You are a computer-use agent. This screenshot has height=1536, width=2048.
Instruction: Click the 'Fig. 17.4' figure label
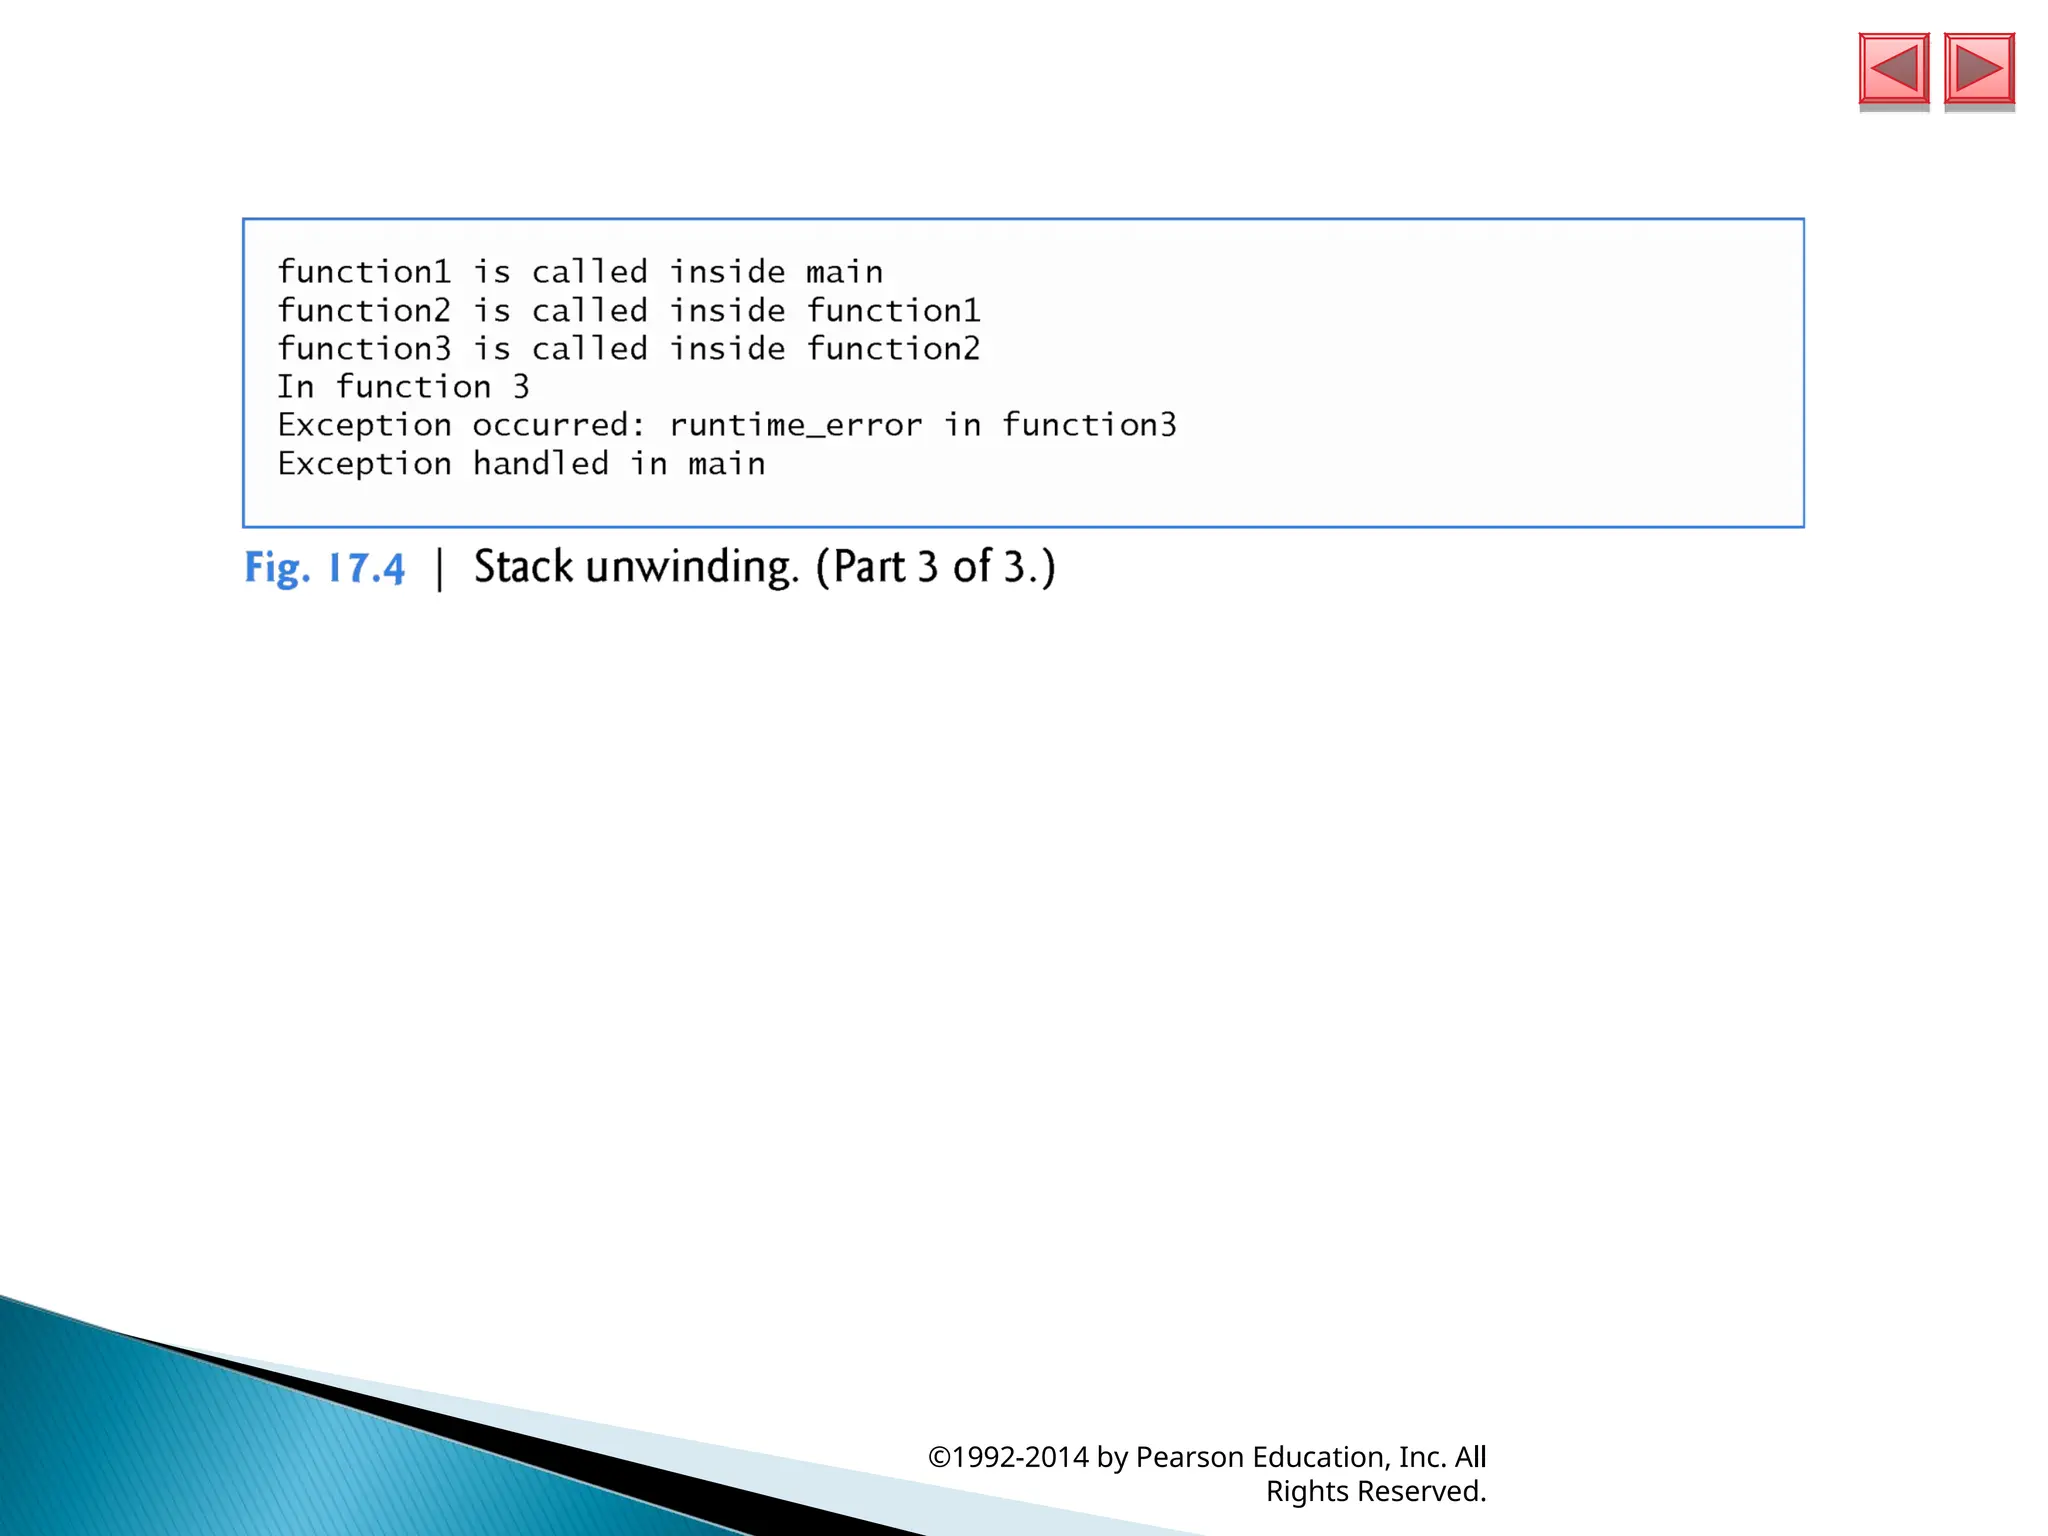[x=325, y=569]
